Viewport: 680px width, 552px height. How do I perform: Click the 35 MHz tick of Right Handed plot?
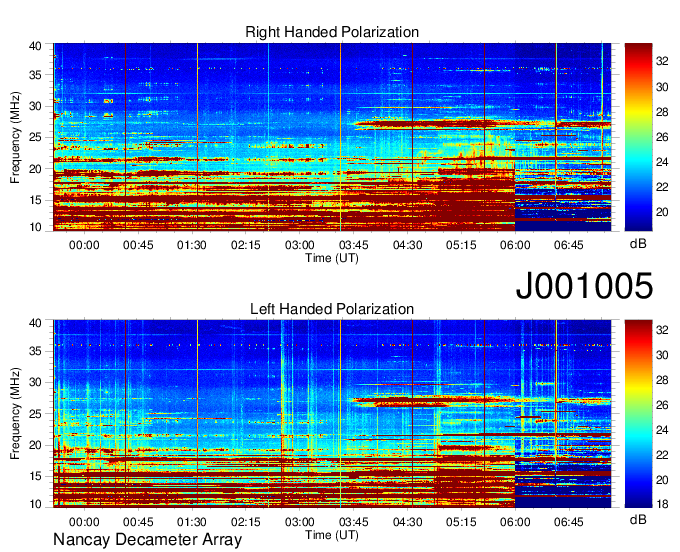[x=35, y=75]
